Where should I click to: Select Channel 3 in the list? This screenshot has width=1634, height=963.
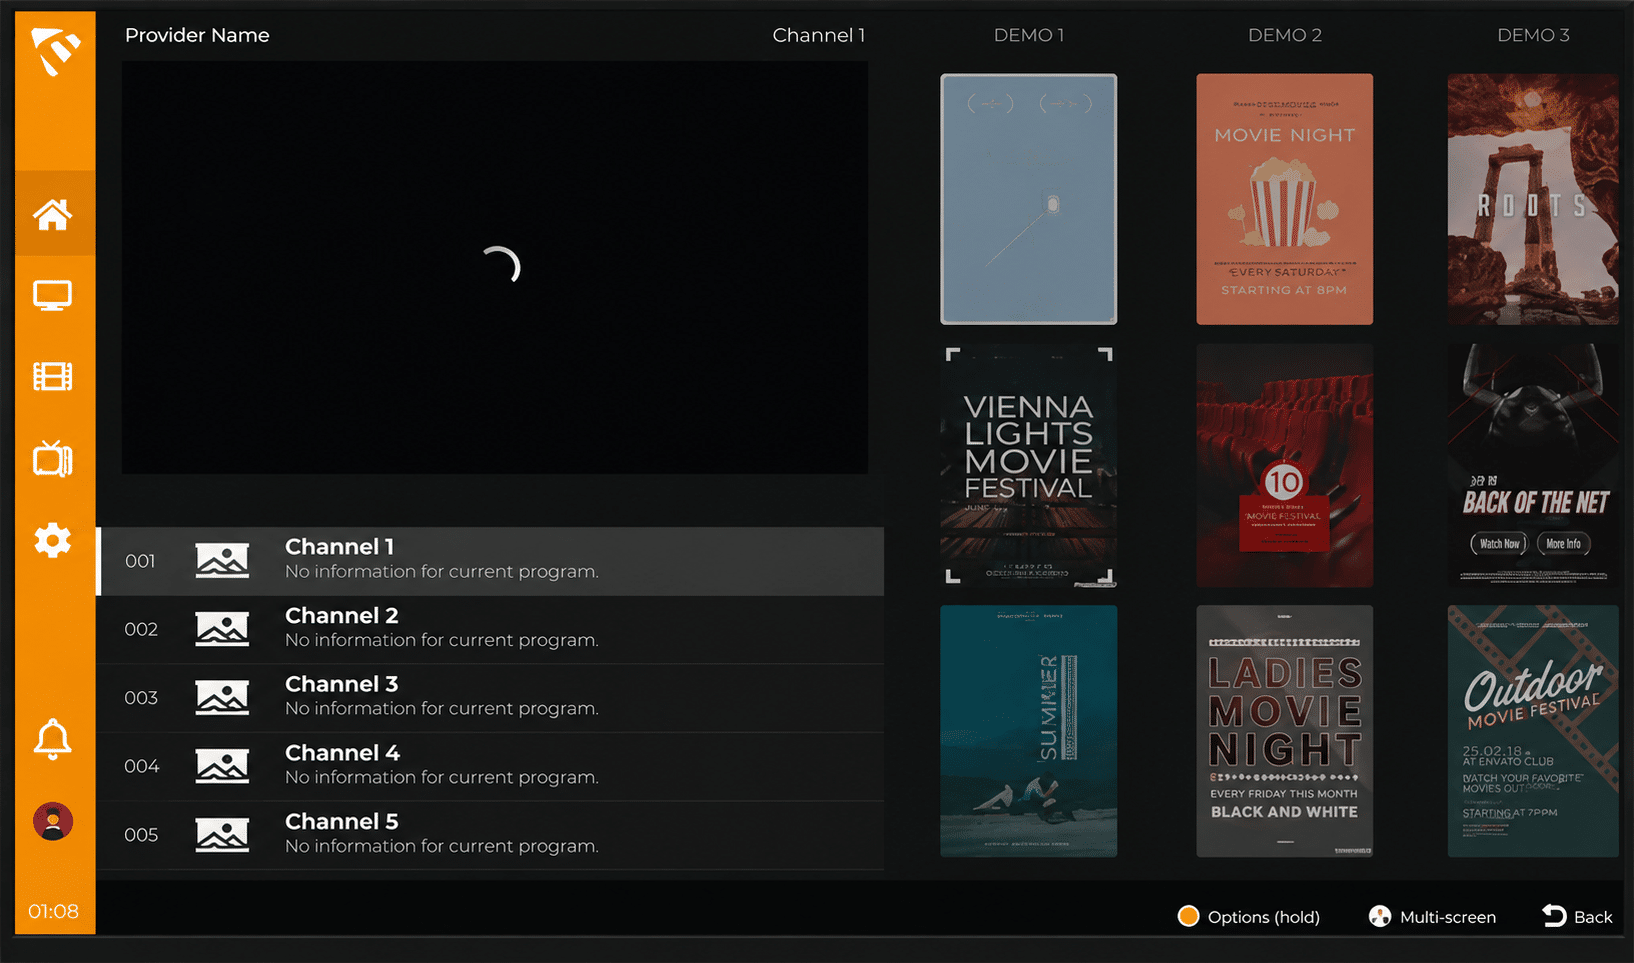tap(490, 698)
